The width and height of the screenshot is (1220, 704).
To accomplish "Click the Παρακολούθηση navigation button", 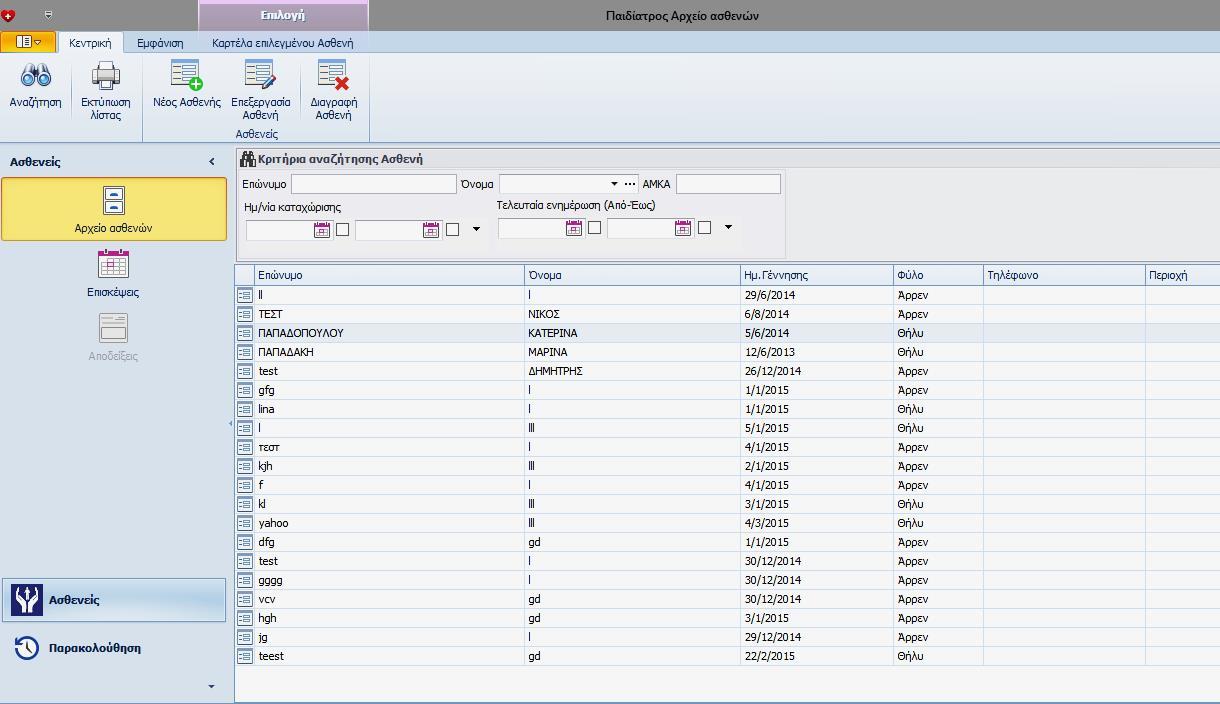I will click(94, 648).
